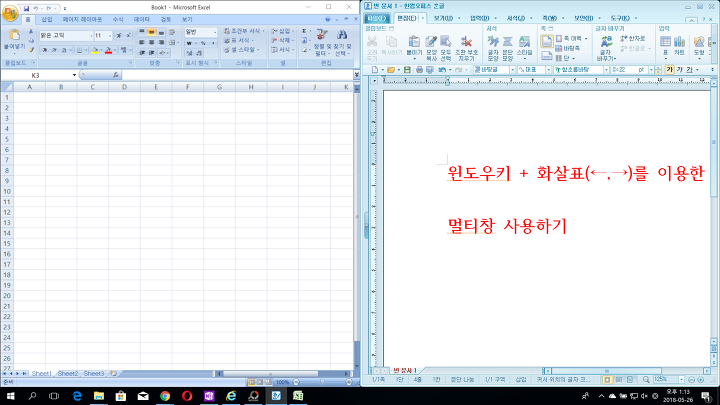Click the Windows Start button
720x405 pixels.
click(x=10, y=396)
